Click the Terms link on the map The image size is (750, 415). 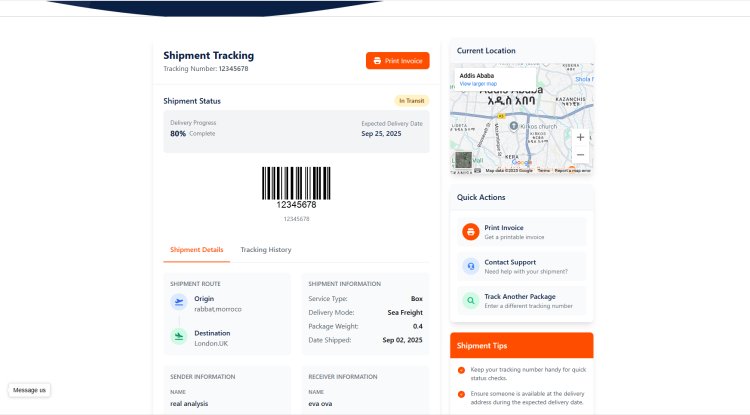tap(543, 171)
